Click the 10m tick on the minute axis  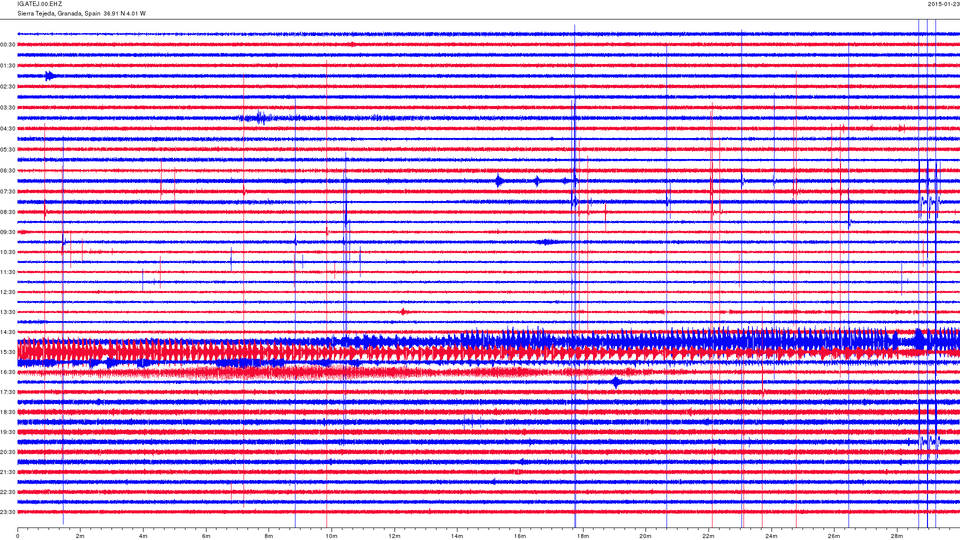click(331, 536)
